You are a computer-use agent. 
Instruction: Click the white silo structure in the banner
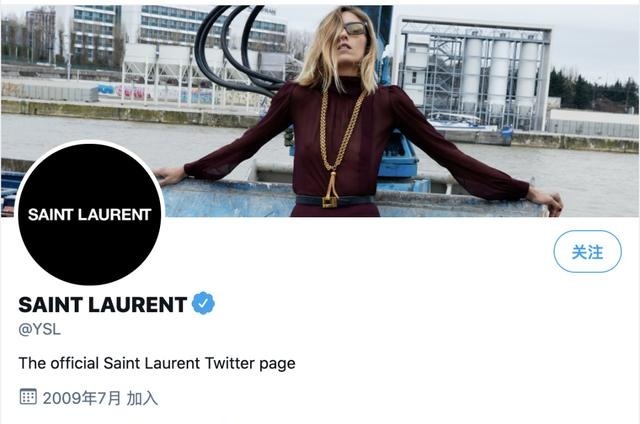point(500,75)
